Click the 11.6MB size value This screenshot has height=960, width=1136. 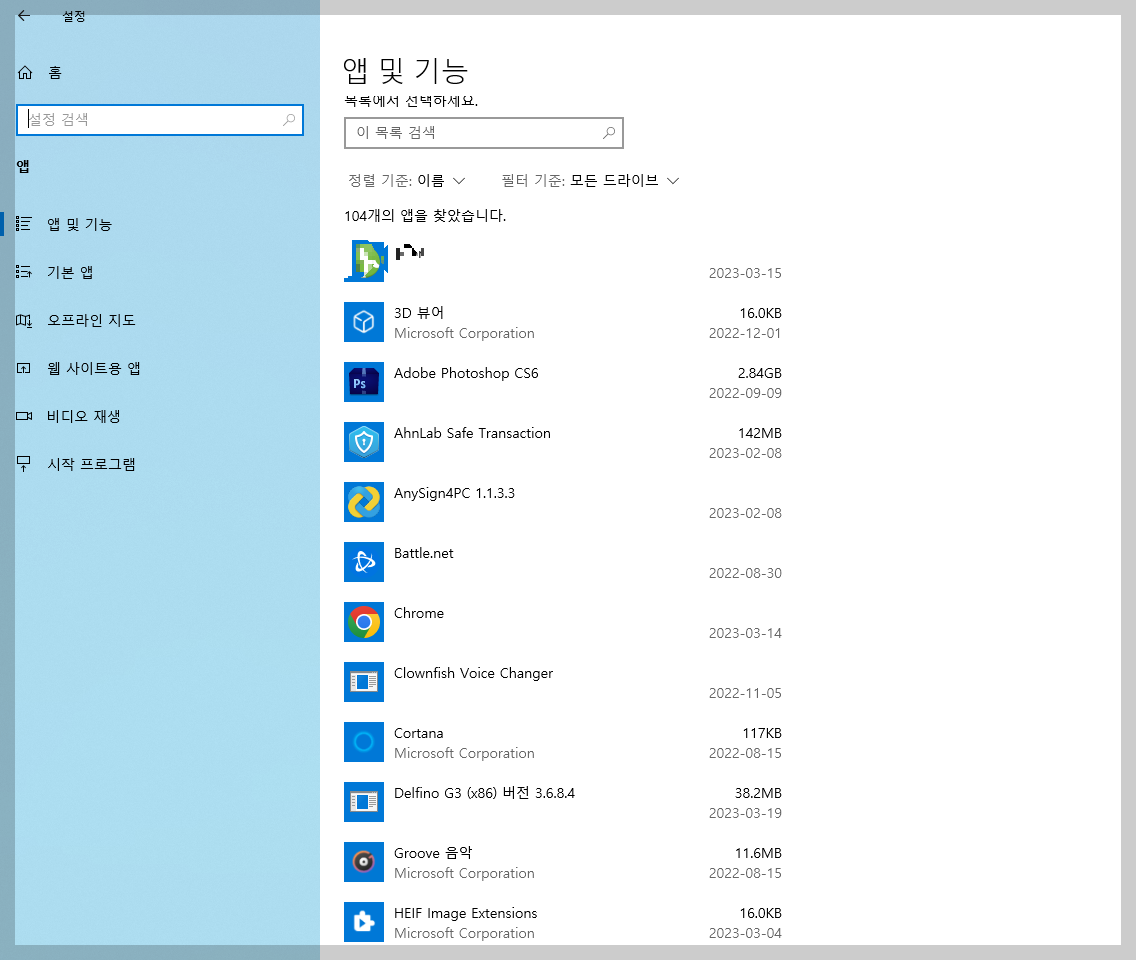pos(758,853)
